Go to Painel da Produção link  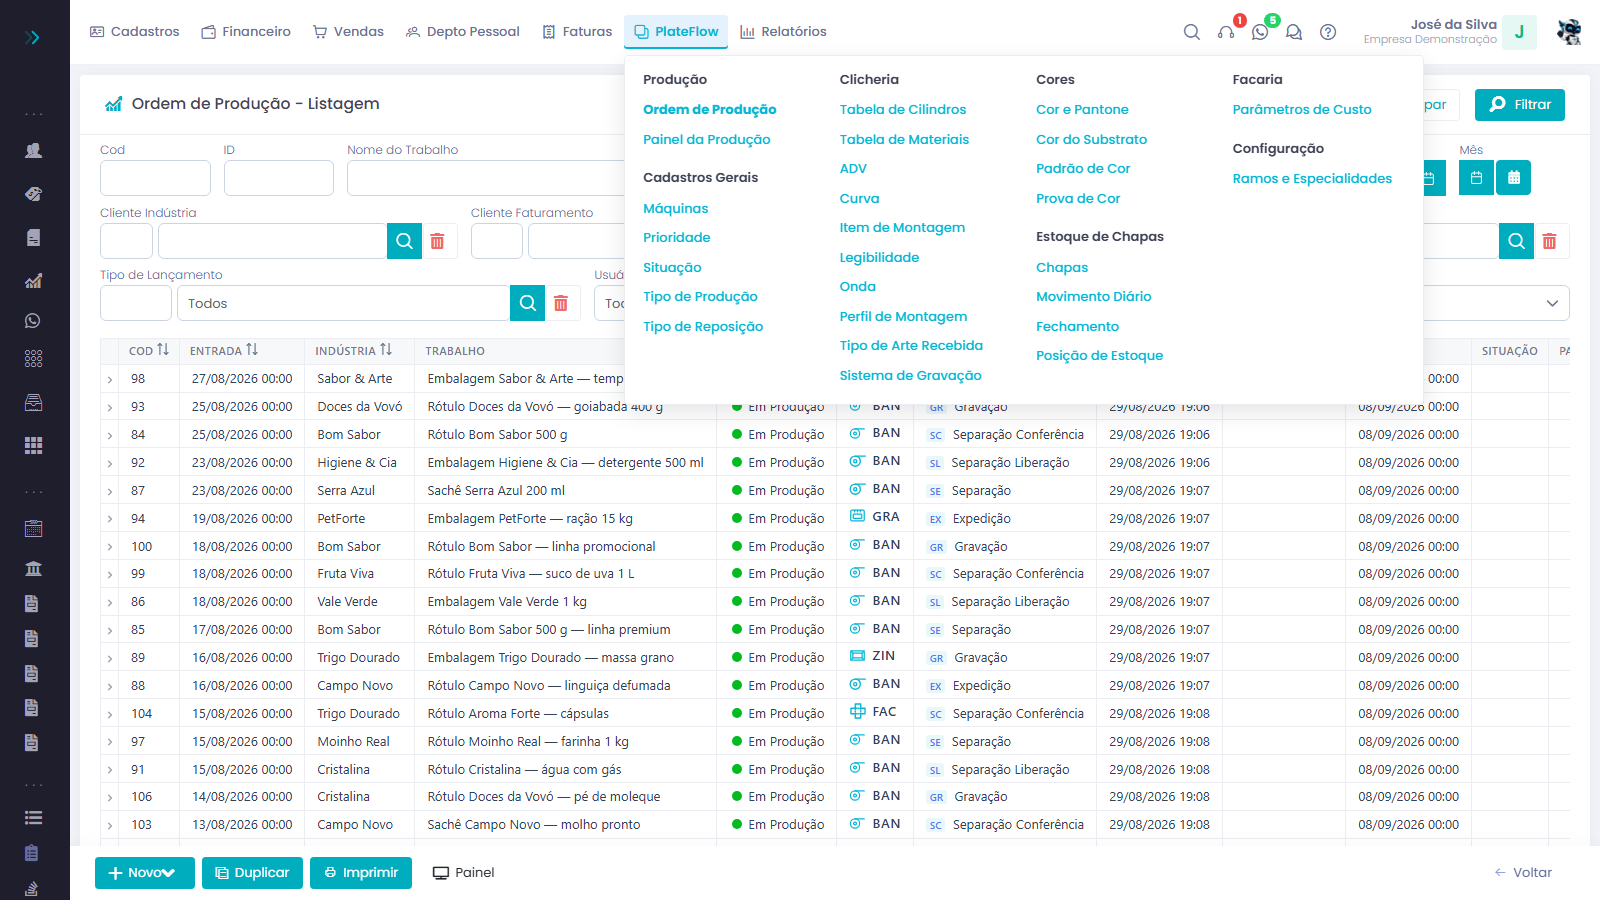click(x=706, y=140)
